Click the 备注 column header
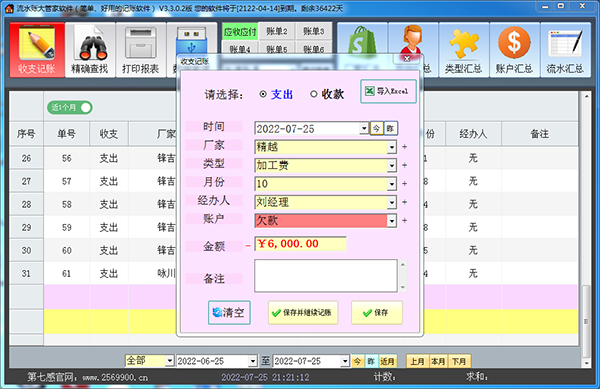The height and width of the screenshot is (389, 600). 540,134
